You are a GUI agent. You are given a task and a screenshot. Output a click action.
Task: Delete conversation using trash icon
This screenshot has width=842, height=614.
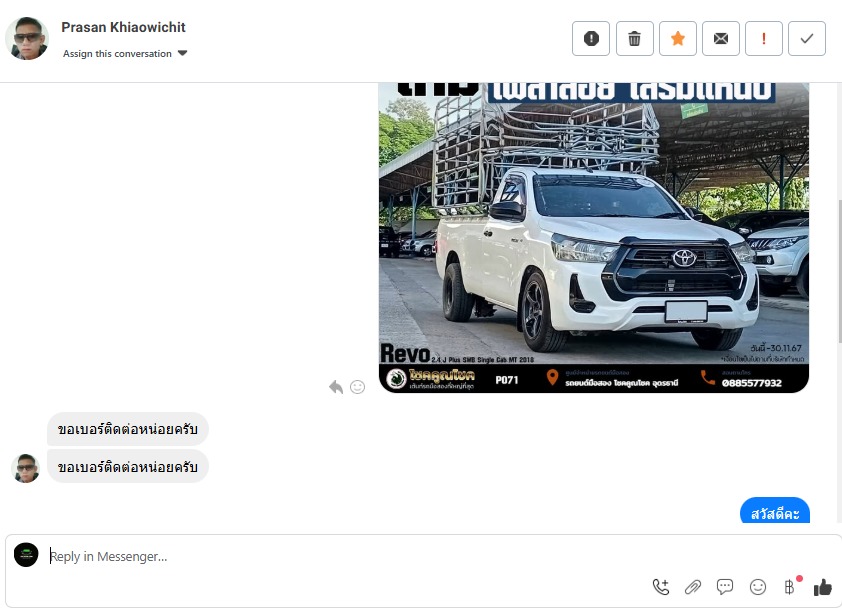click(x=634, y=39)
